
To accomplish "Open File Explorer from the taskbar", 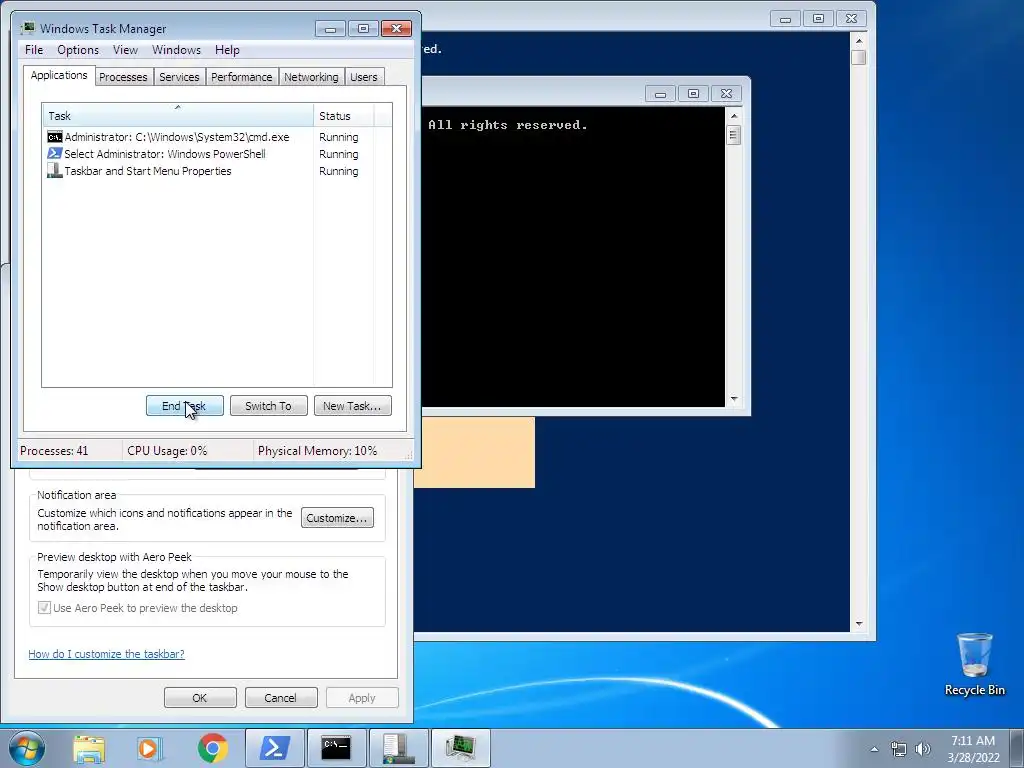I will click(89, 748).
